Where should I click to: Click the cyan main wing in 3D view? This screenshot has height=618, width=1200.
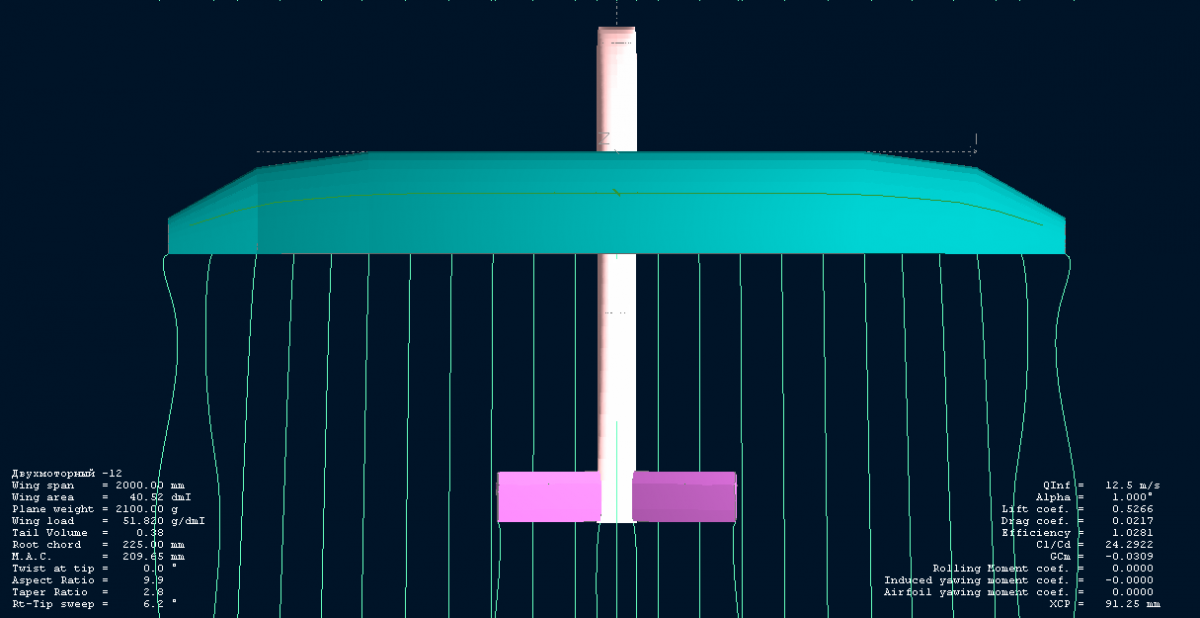coord(617,203)
